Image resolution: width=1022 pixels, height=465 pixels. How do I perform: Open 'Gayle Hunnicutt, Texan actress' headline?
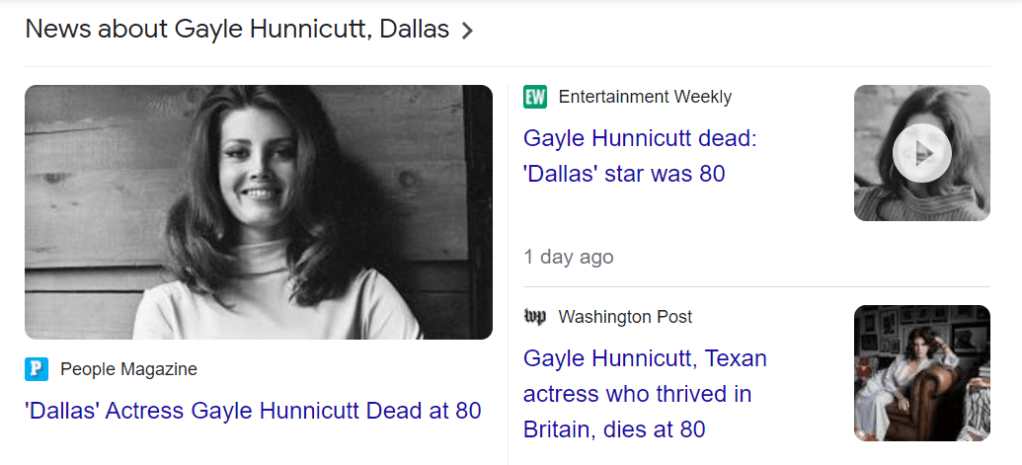tap(645, 358)
